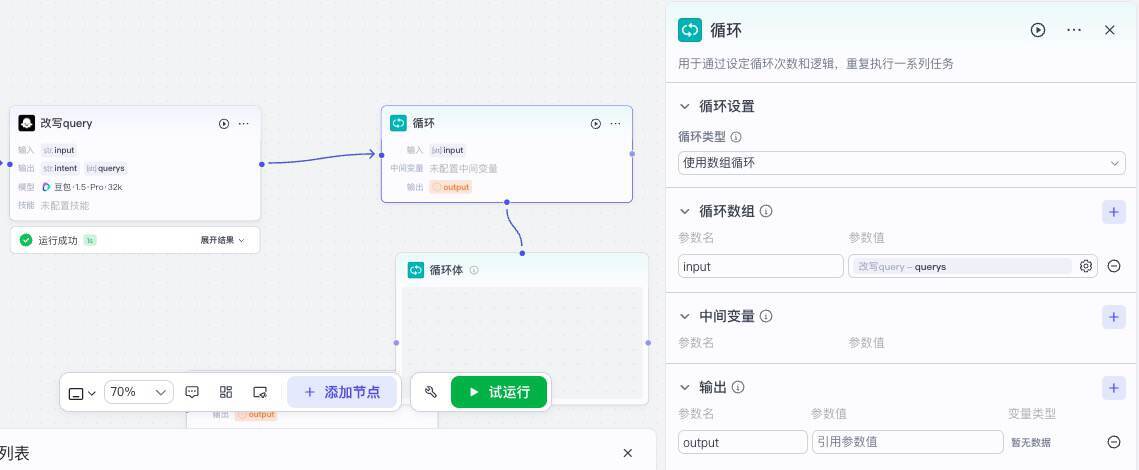Remove the output parameter row
Screen dimensions: 1139x470
(1114, 442)
